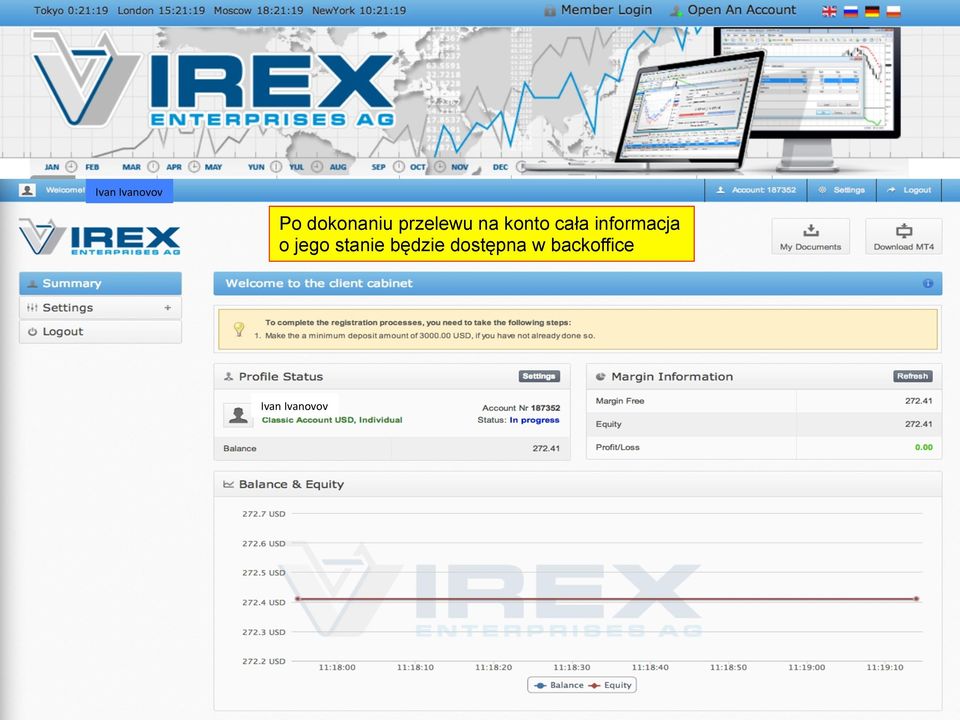Toggle the Equity series in chart legend
Screen dimensions: 960x720
[610, 685]
